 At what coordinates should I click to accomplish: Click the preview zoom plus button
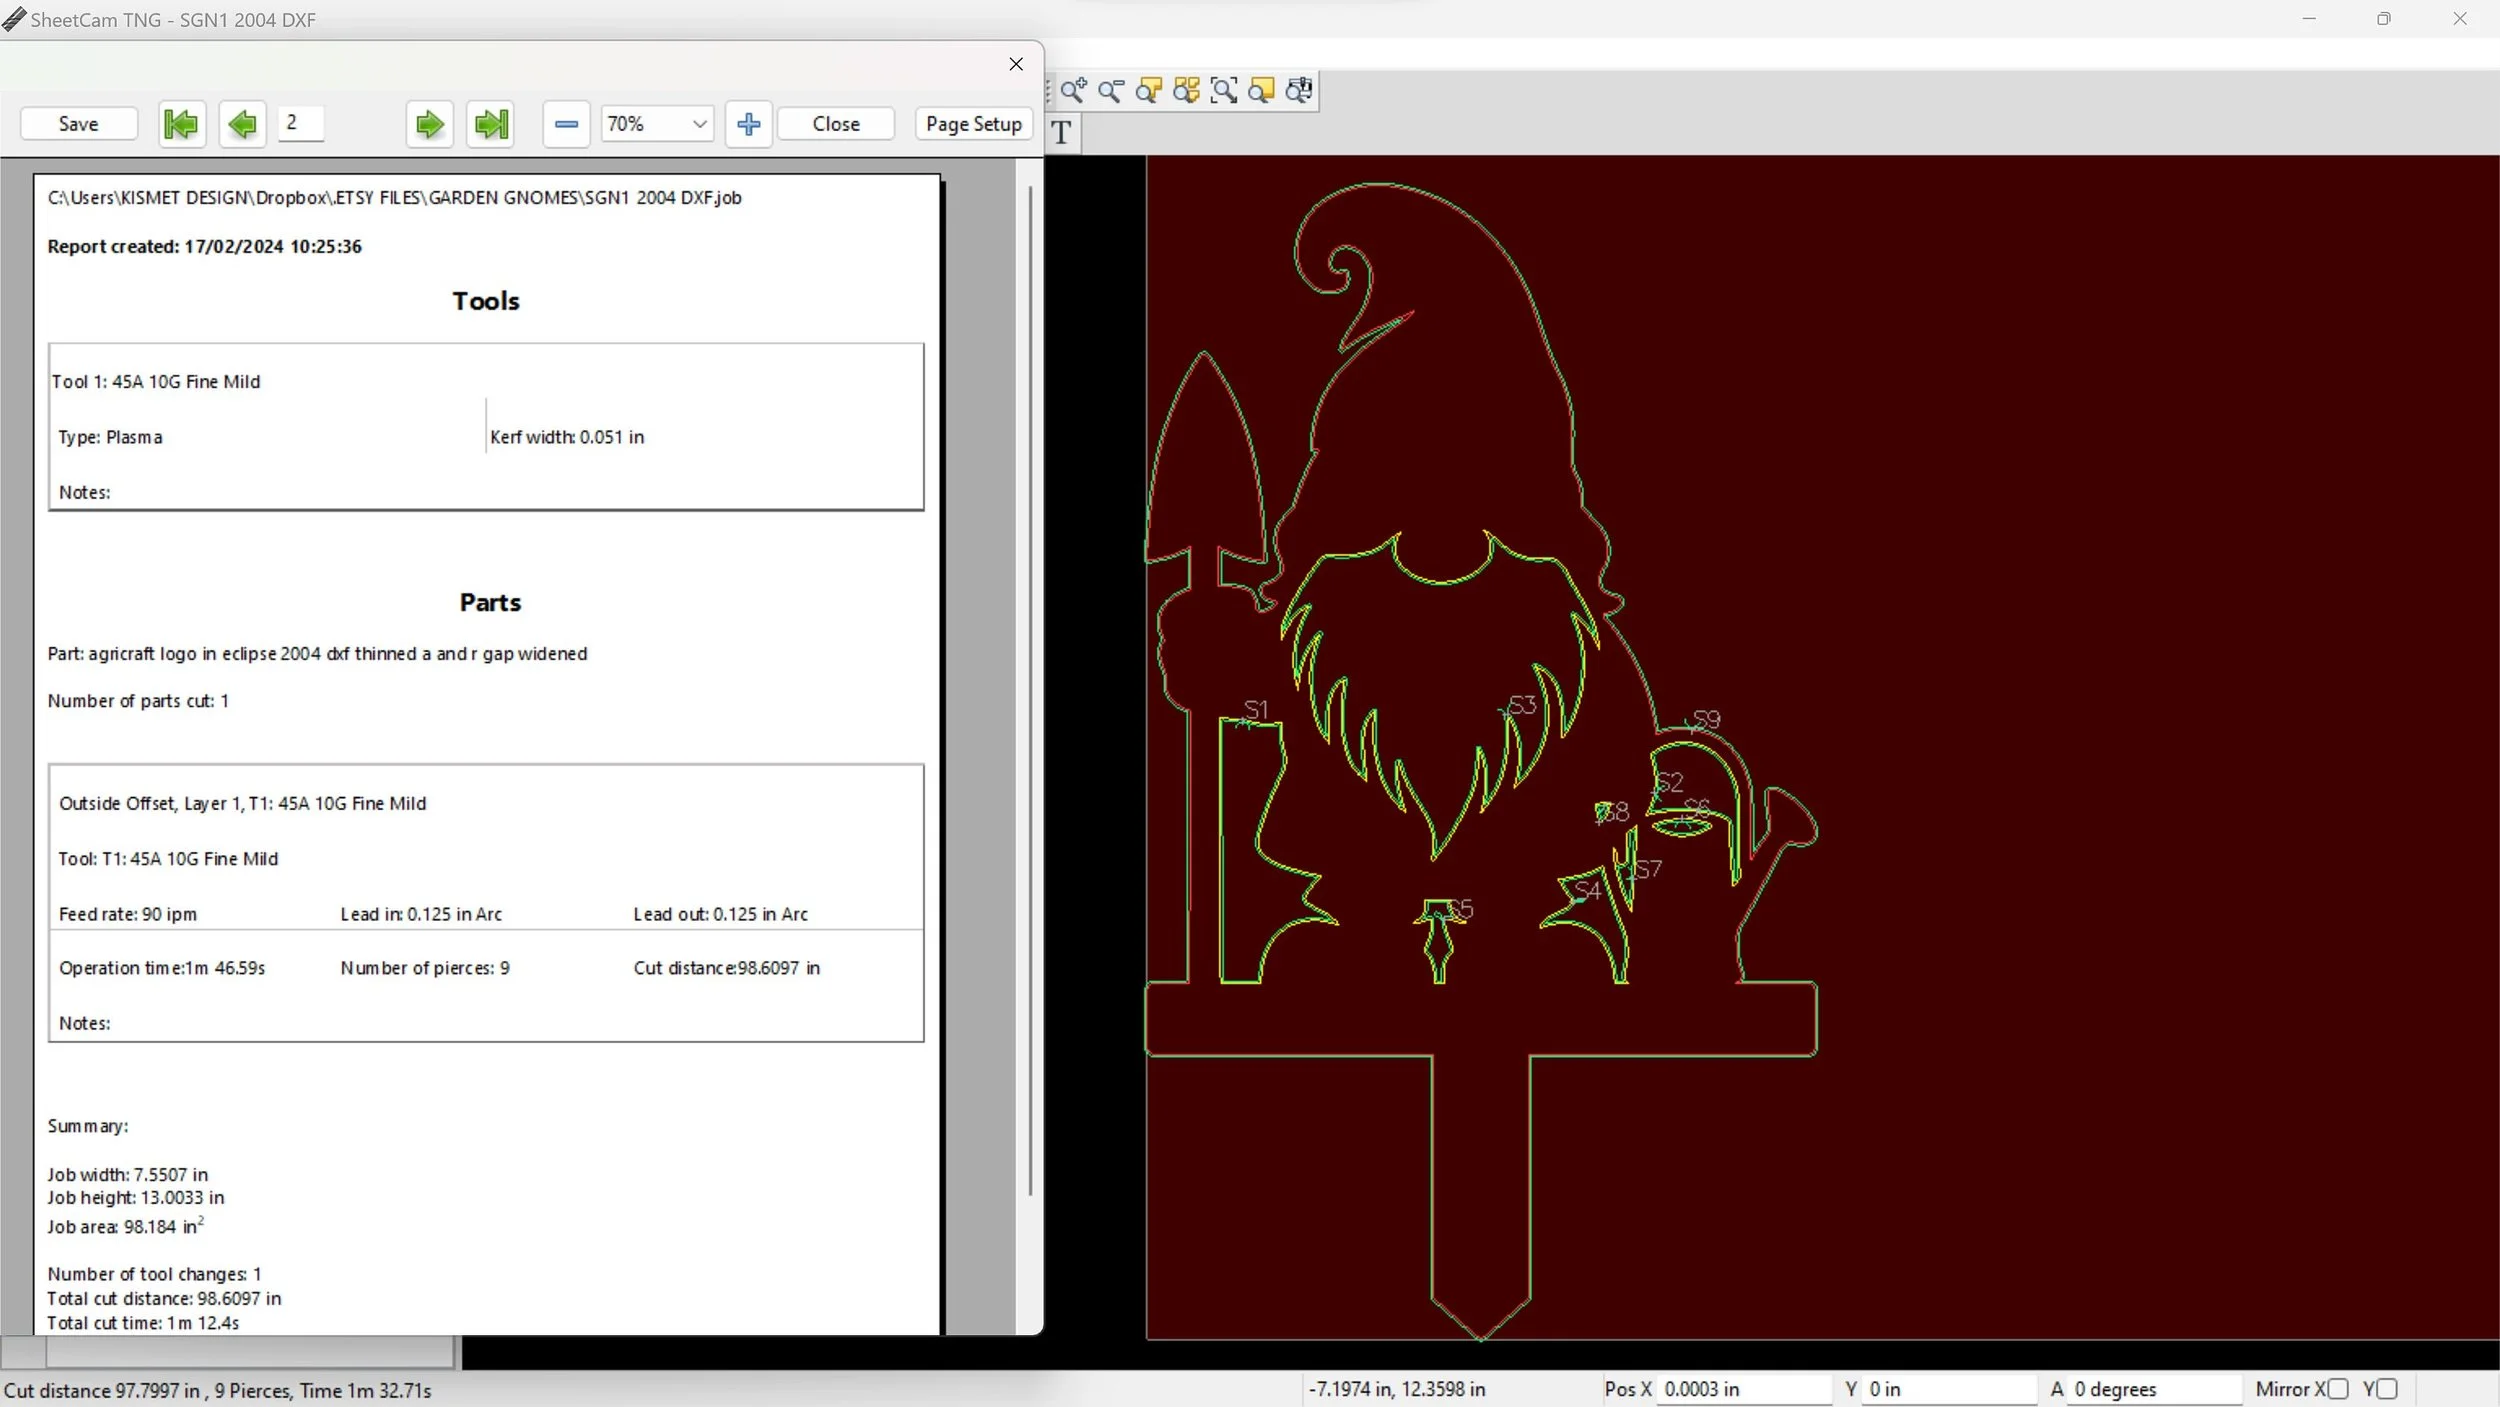tap(748, 124)
